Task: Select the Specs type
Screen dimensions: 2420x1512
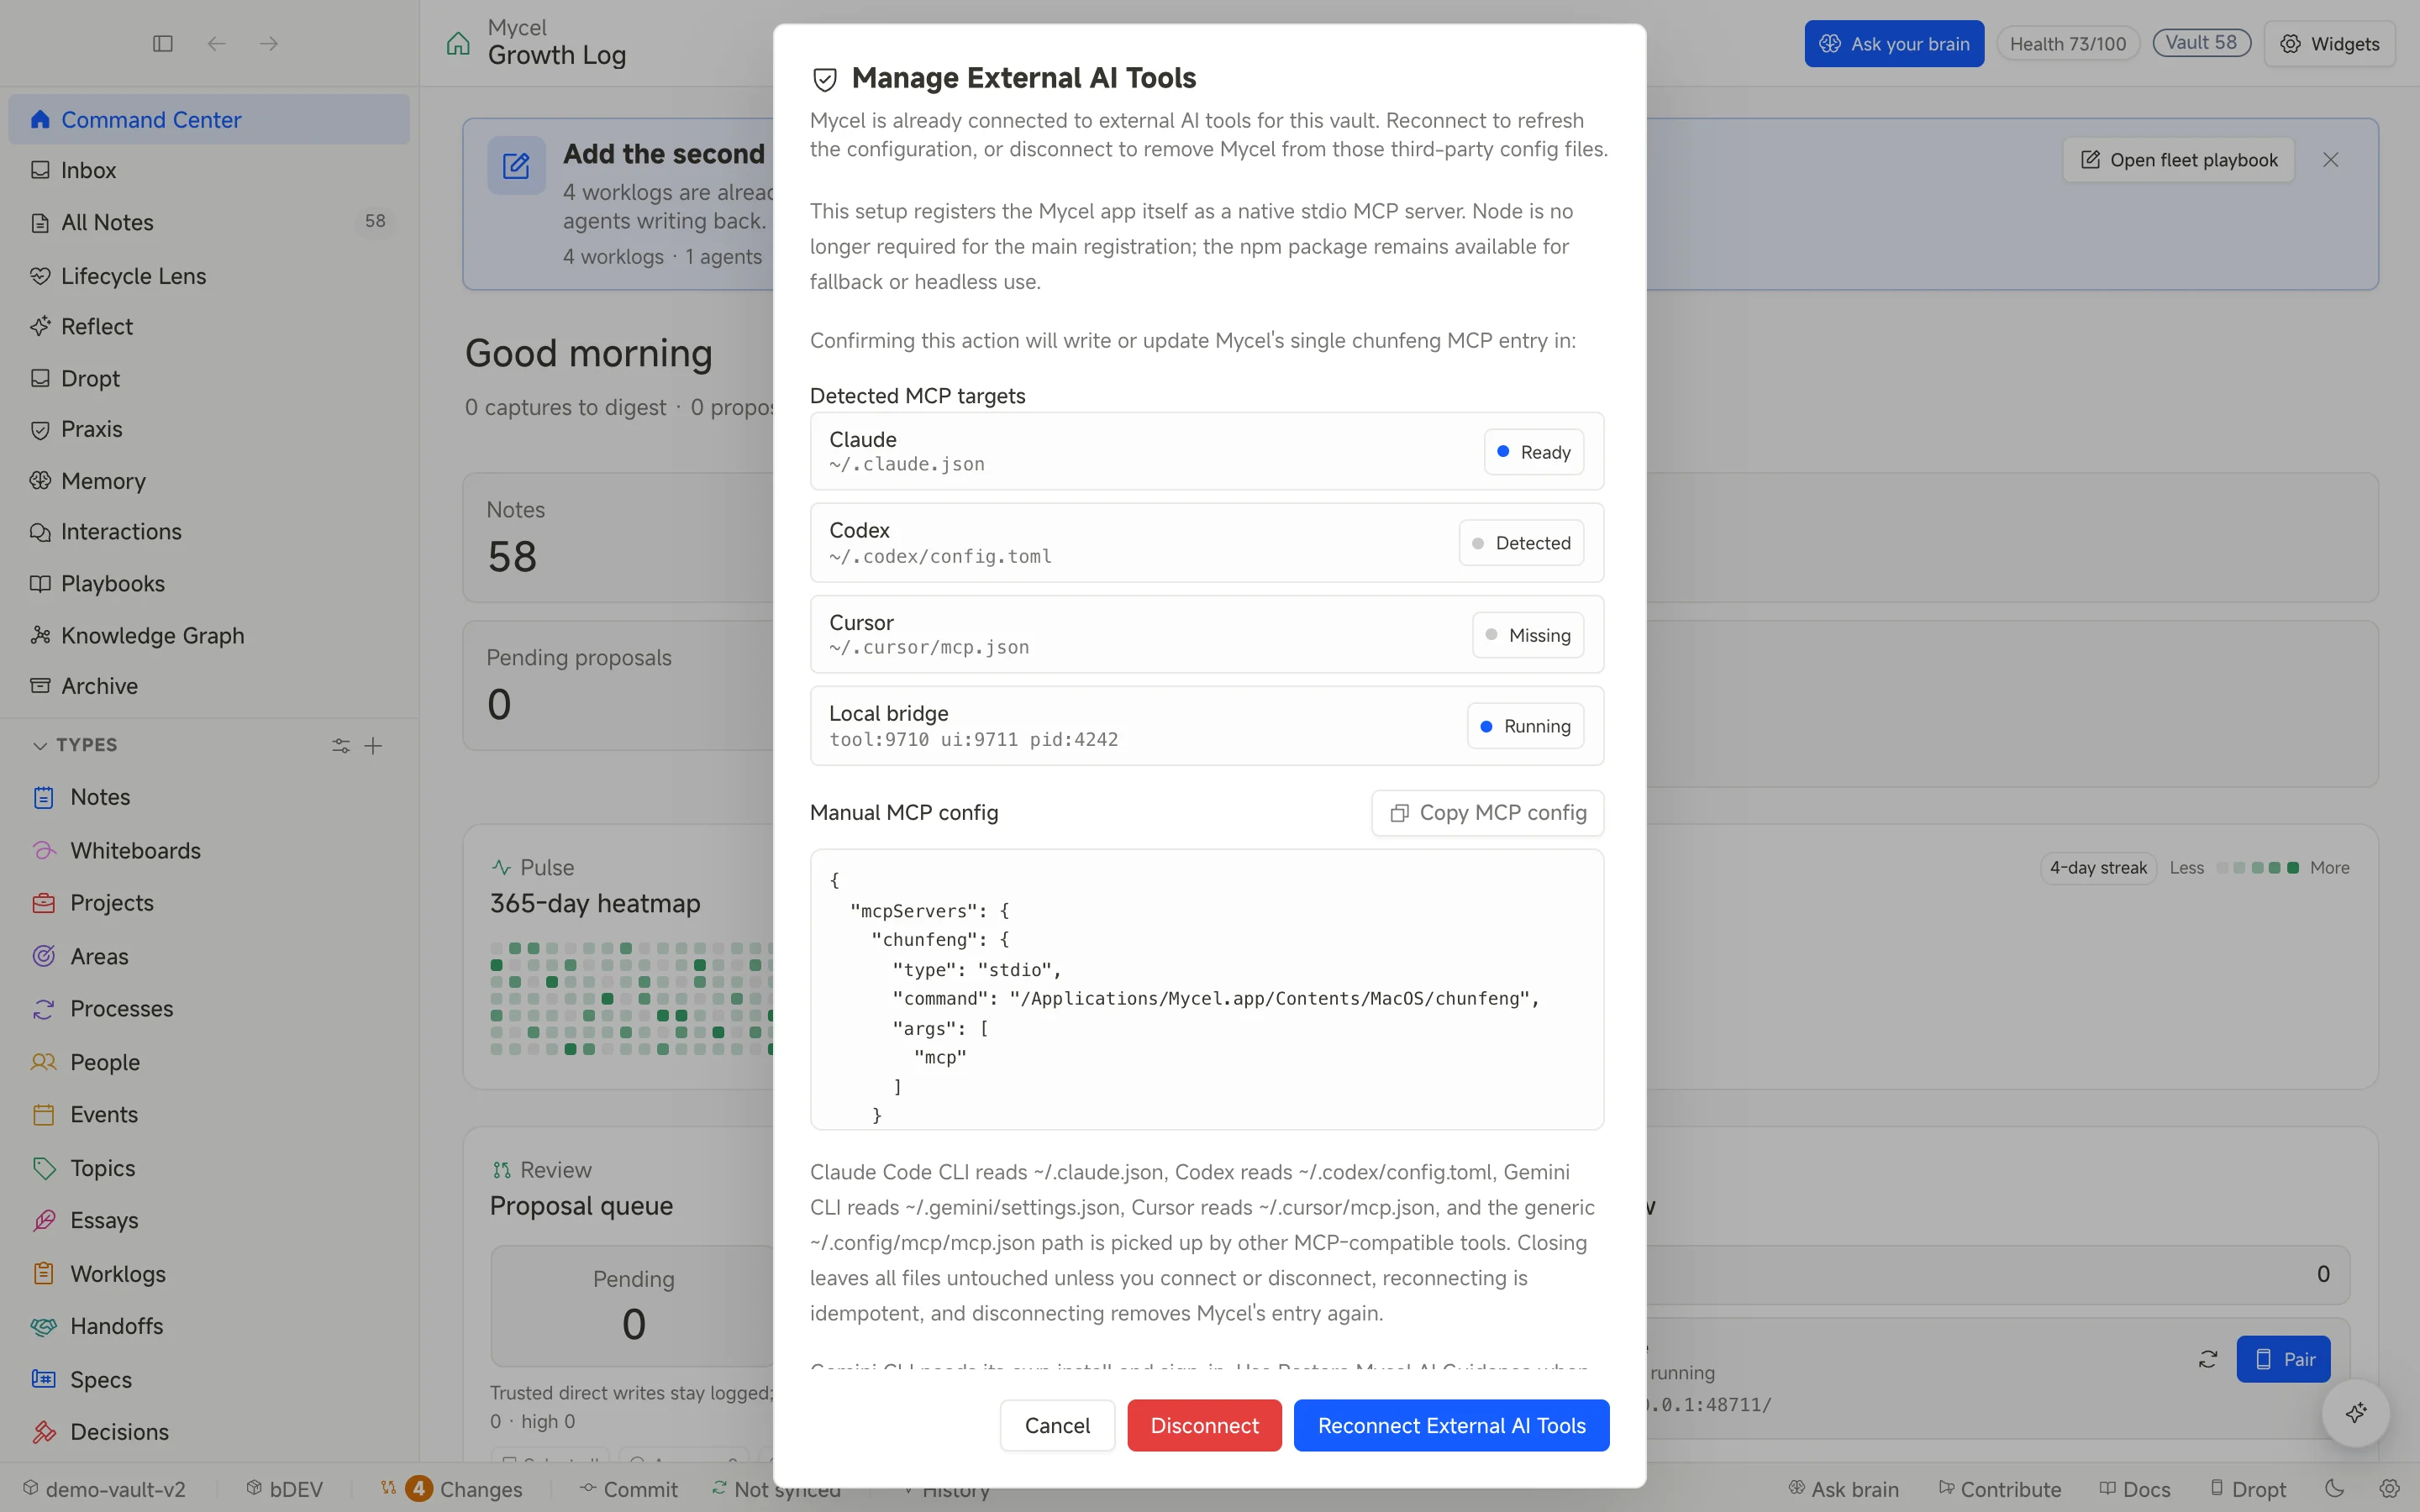Action: click(209, 1380)
